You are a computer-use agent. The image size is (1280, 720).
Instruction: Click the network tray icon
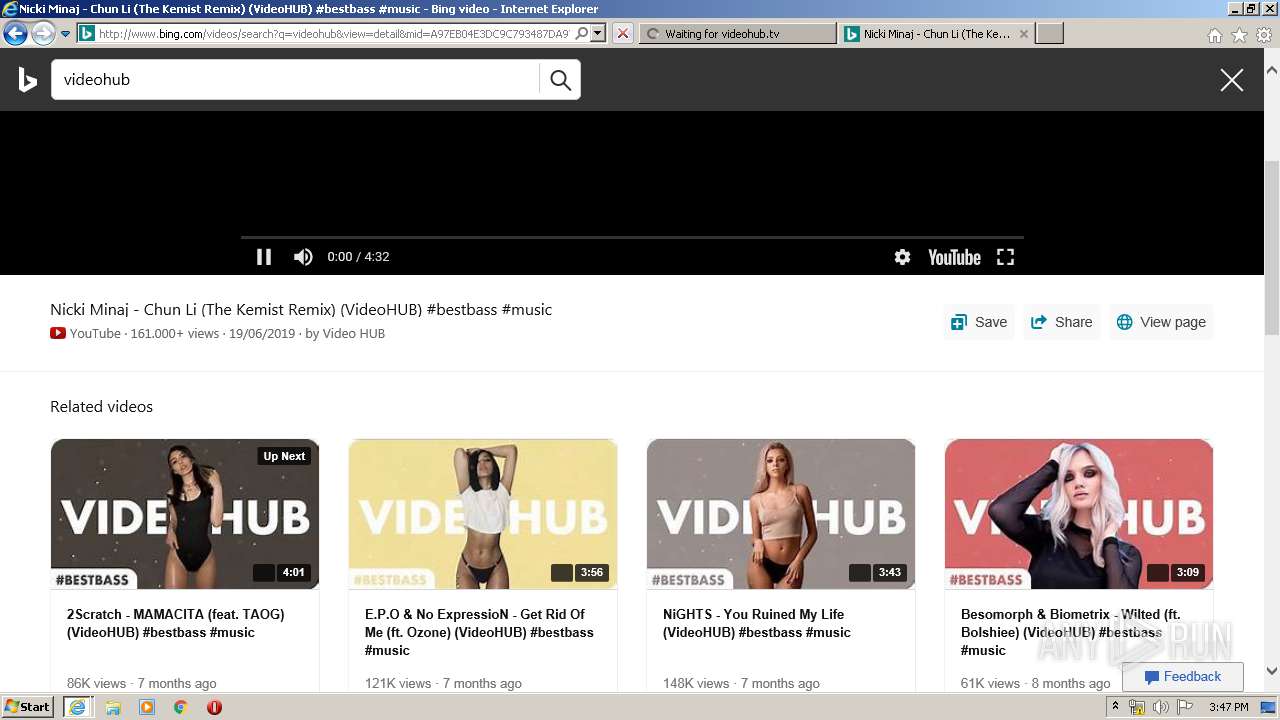[x=1136, y=707]
